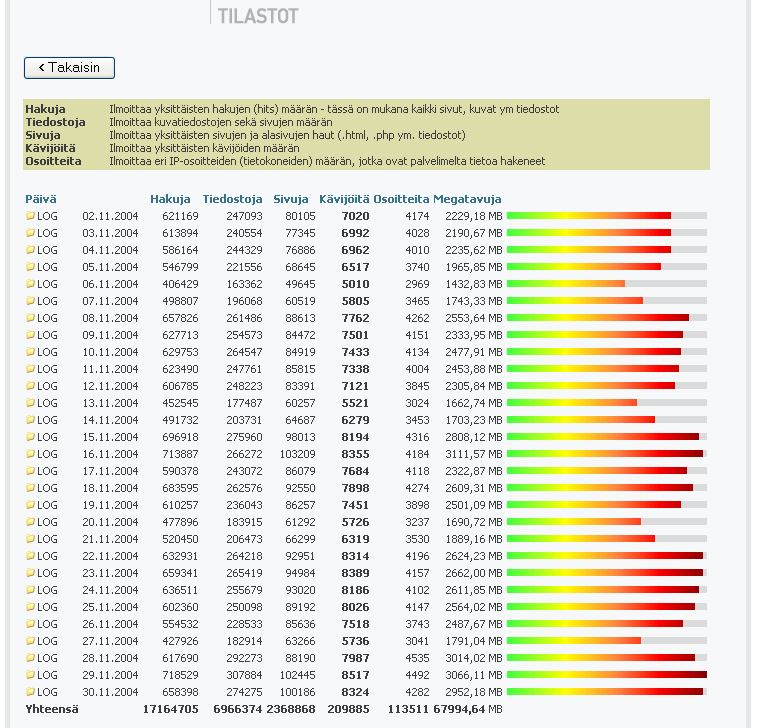This screenshot has width=758, height=728.
Task: Open LOG folder icon for 24.11.2004
Action: click(x=30, y=590)
